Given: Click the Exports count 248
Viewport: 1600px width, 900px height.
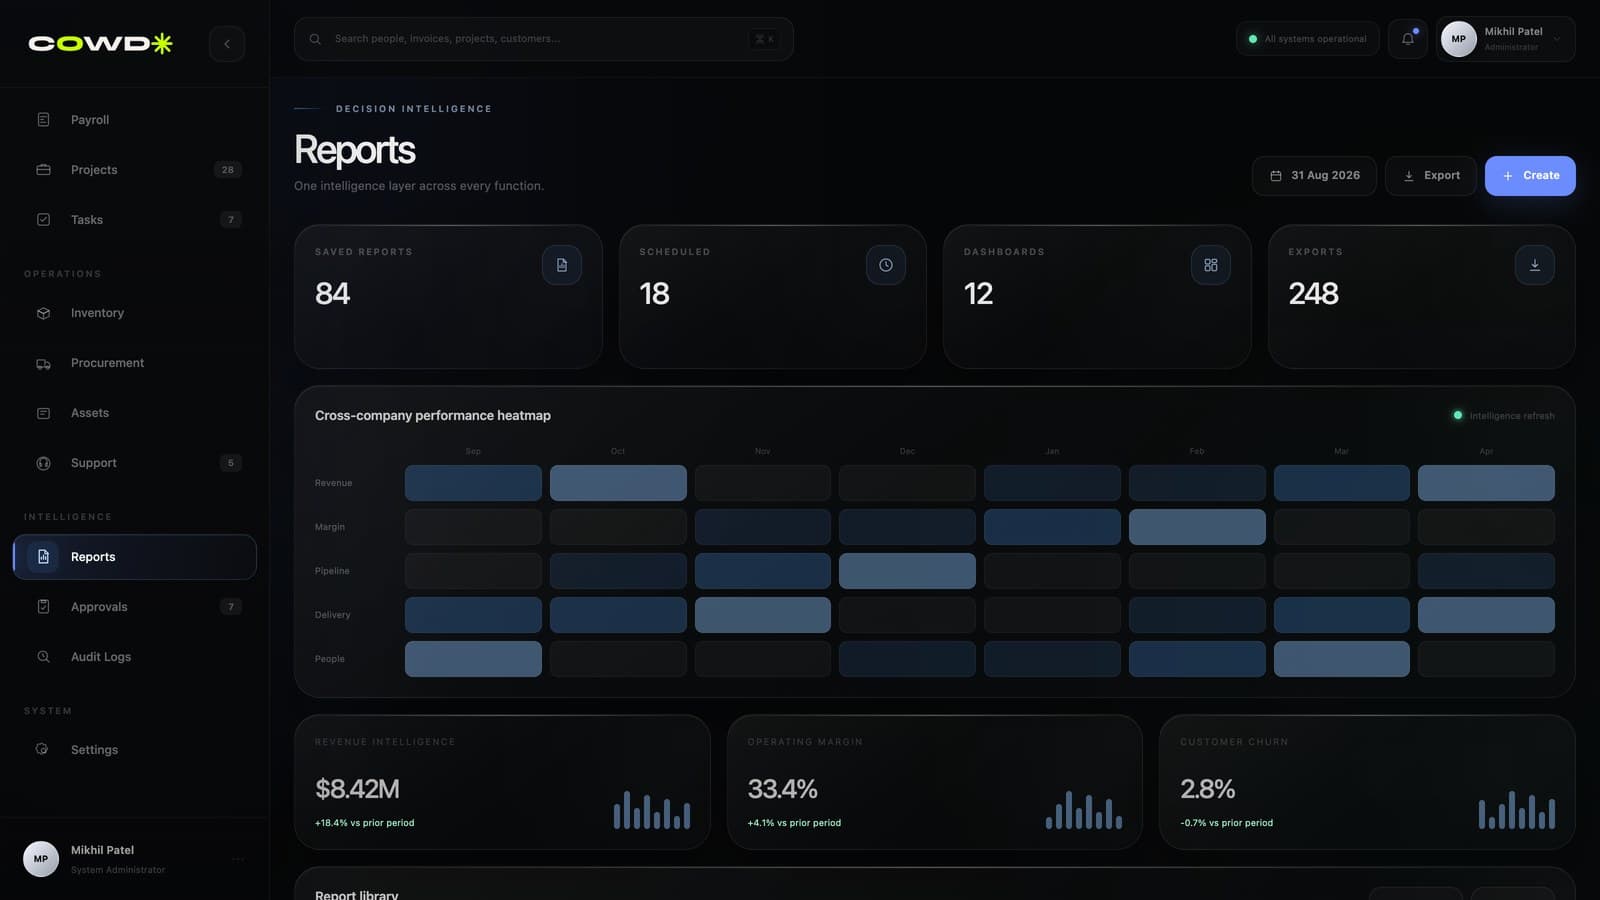Looking at the screenshot, I should [x=1313, y=294].
